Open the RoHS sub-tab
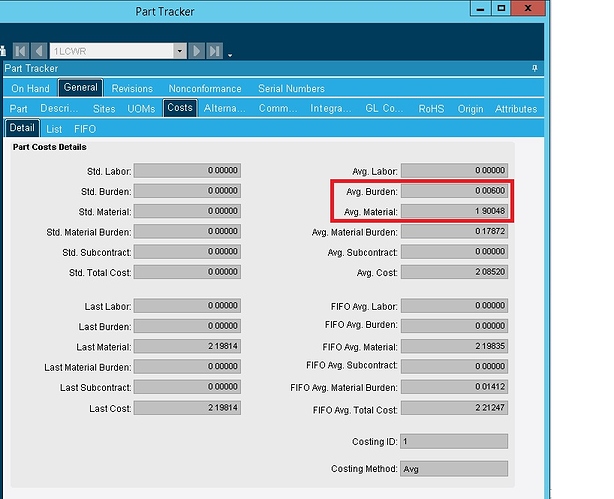Screen dimensions: 614x499 (x=431, y=108)
